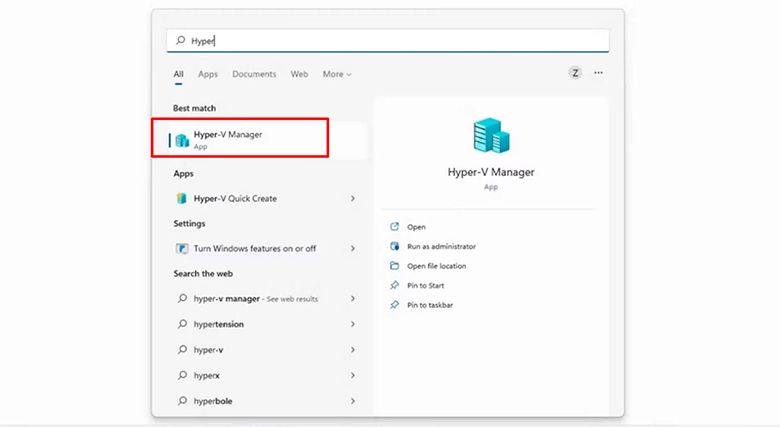This screenshot has height=427, width=780.
Task: Click the Run as administrator shield icon
Action: [x=394, y=246]
